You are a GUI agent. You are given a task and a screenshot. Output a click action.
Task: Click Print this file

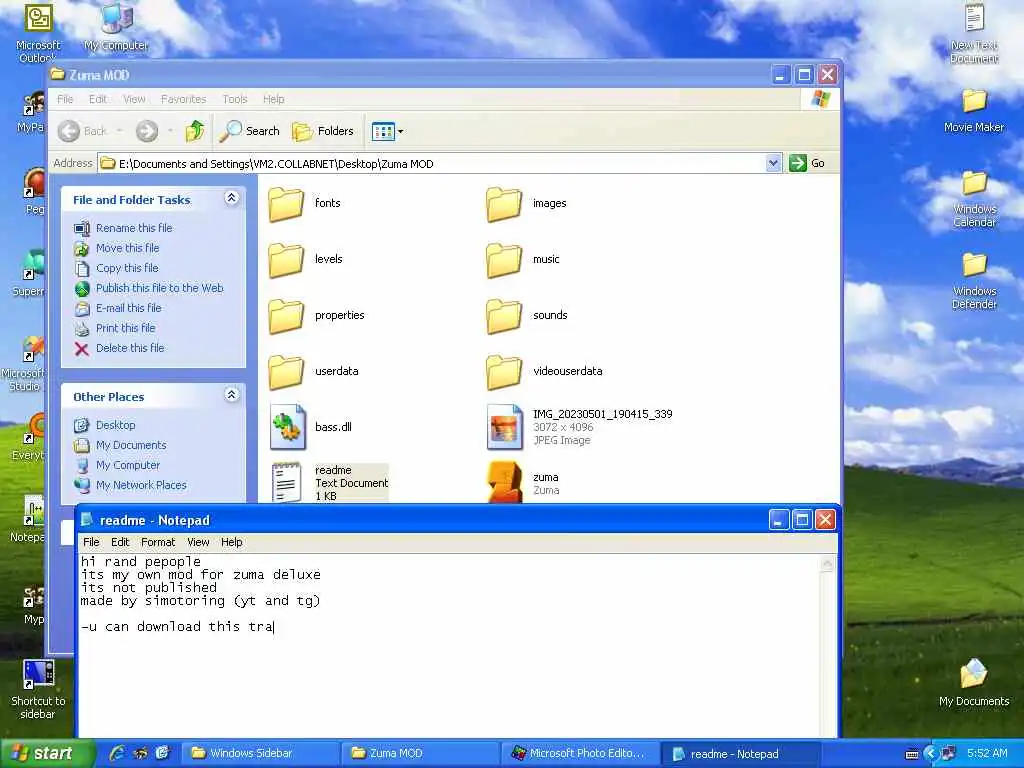click(x=125, y=328)
